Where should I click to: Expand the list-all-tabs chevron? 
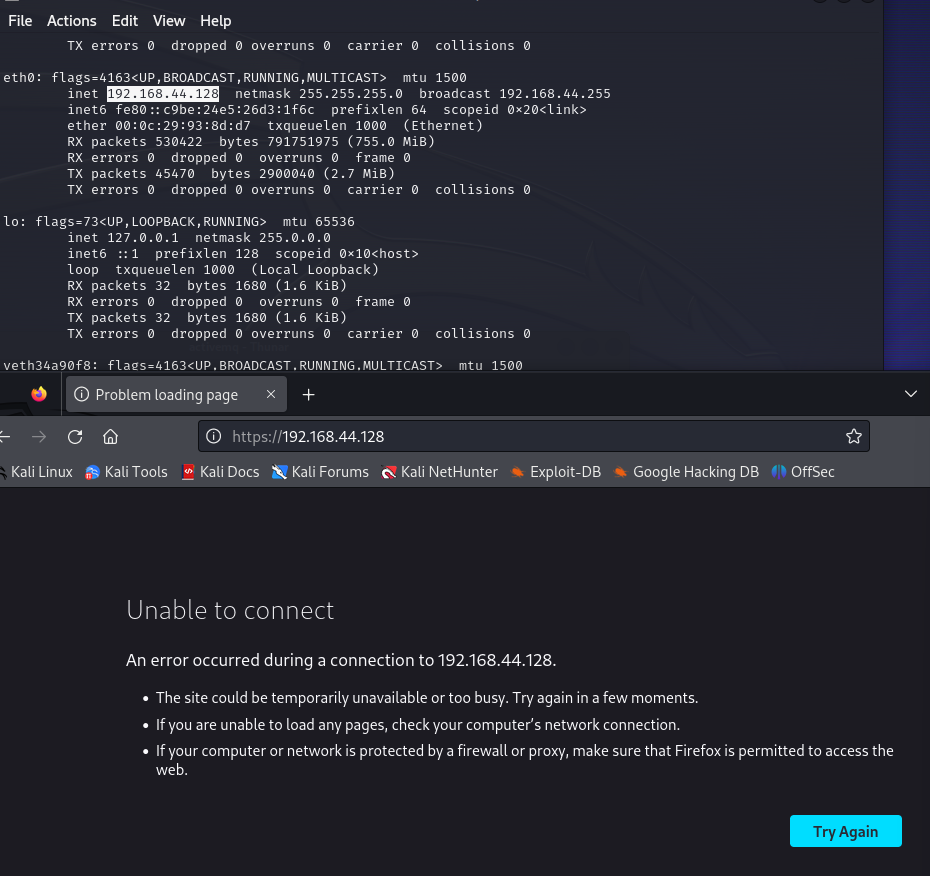coord(910,394)
